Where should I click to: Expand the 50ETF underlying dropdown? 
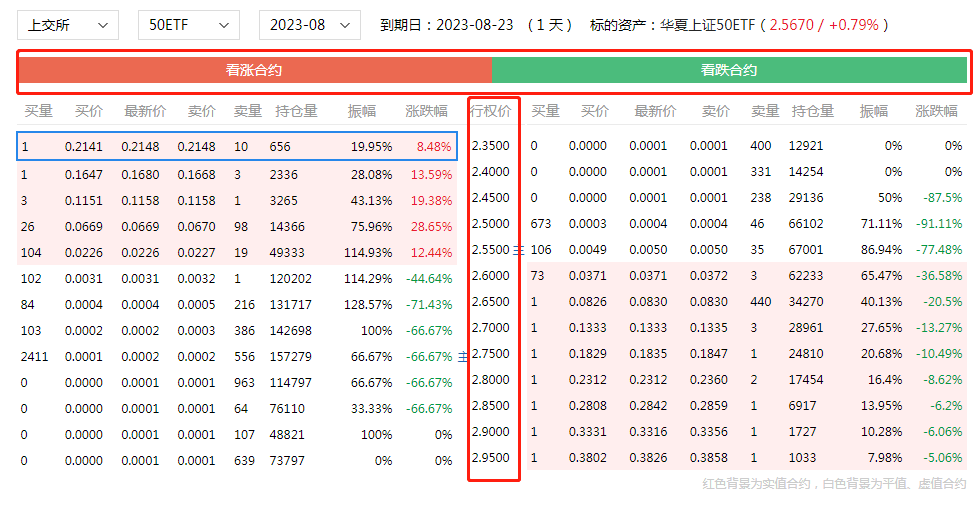[x=188, y=25]
